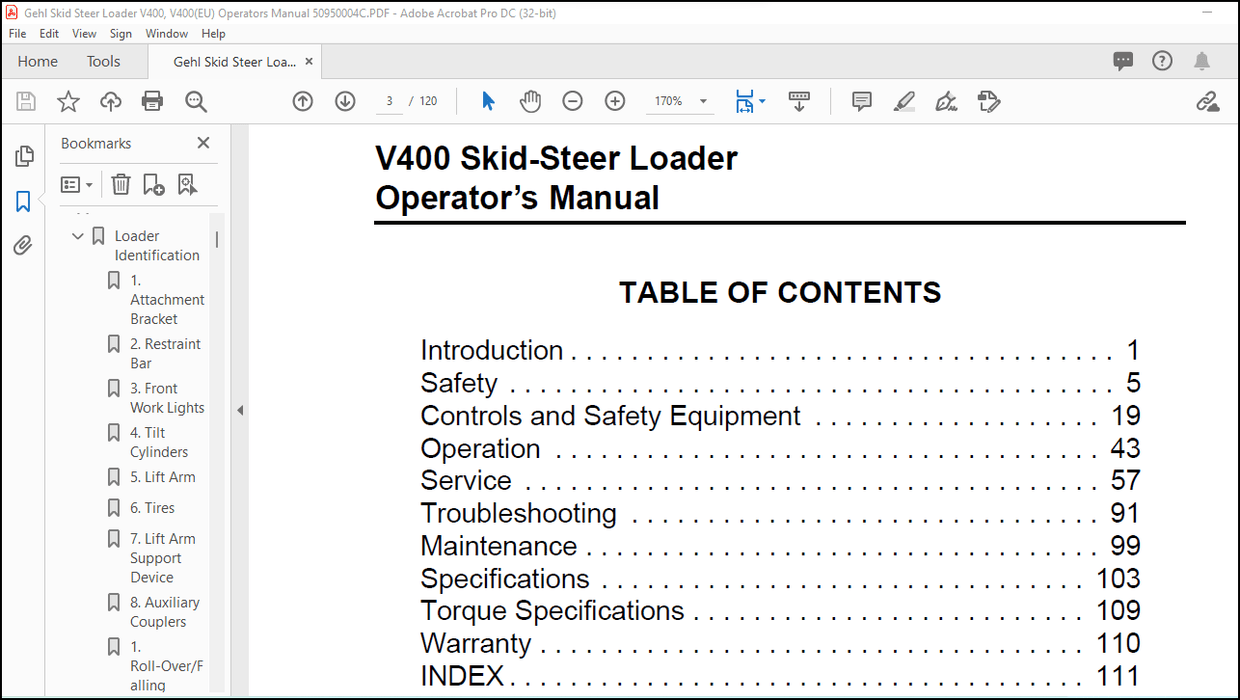Go to the next page

tap(344, 101)
